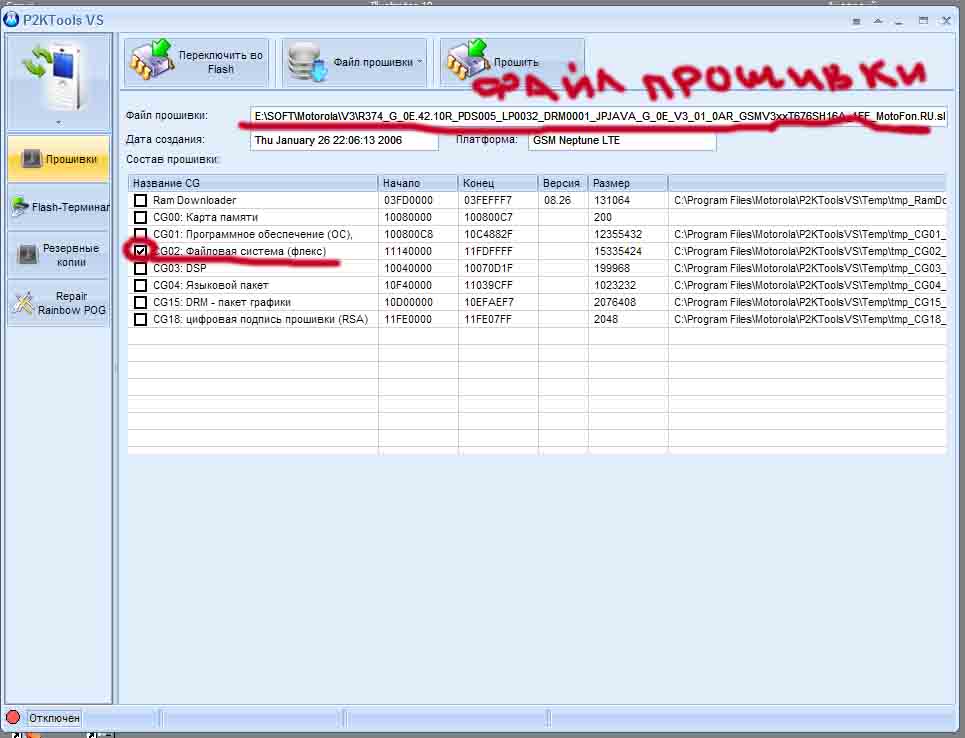Click the tmp_RamDc temp file path
Image resolution: width=965 pixels, height=738 pixels.
pyautogui.click(x=810, y=200)
